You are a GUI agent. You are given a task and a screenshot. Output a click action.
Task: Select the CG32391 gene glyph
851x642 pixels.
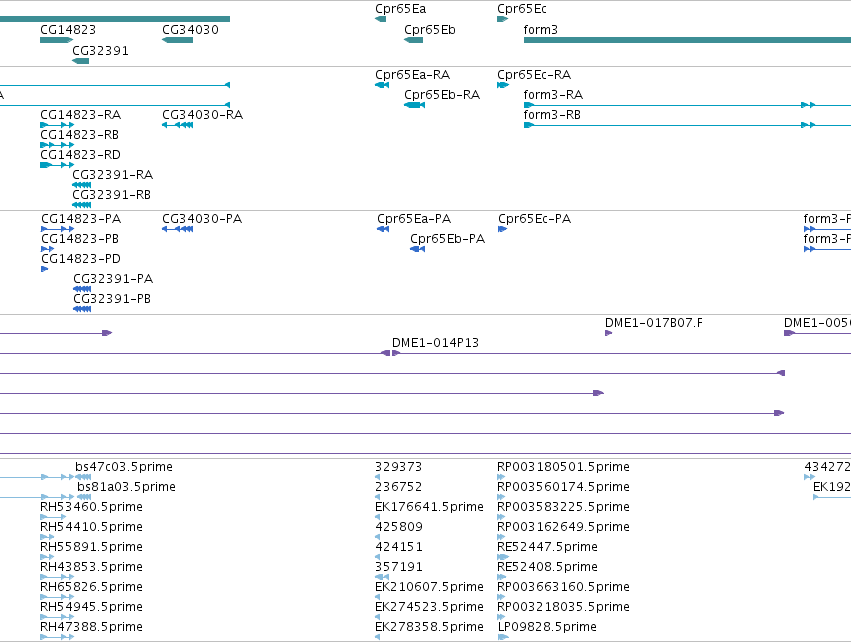pyautogui.click(x=80, y=61)
